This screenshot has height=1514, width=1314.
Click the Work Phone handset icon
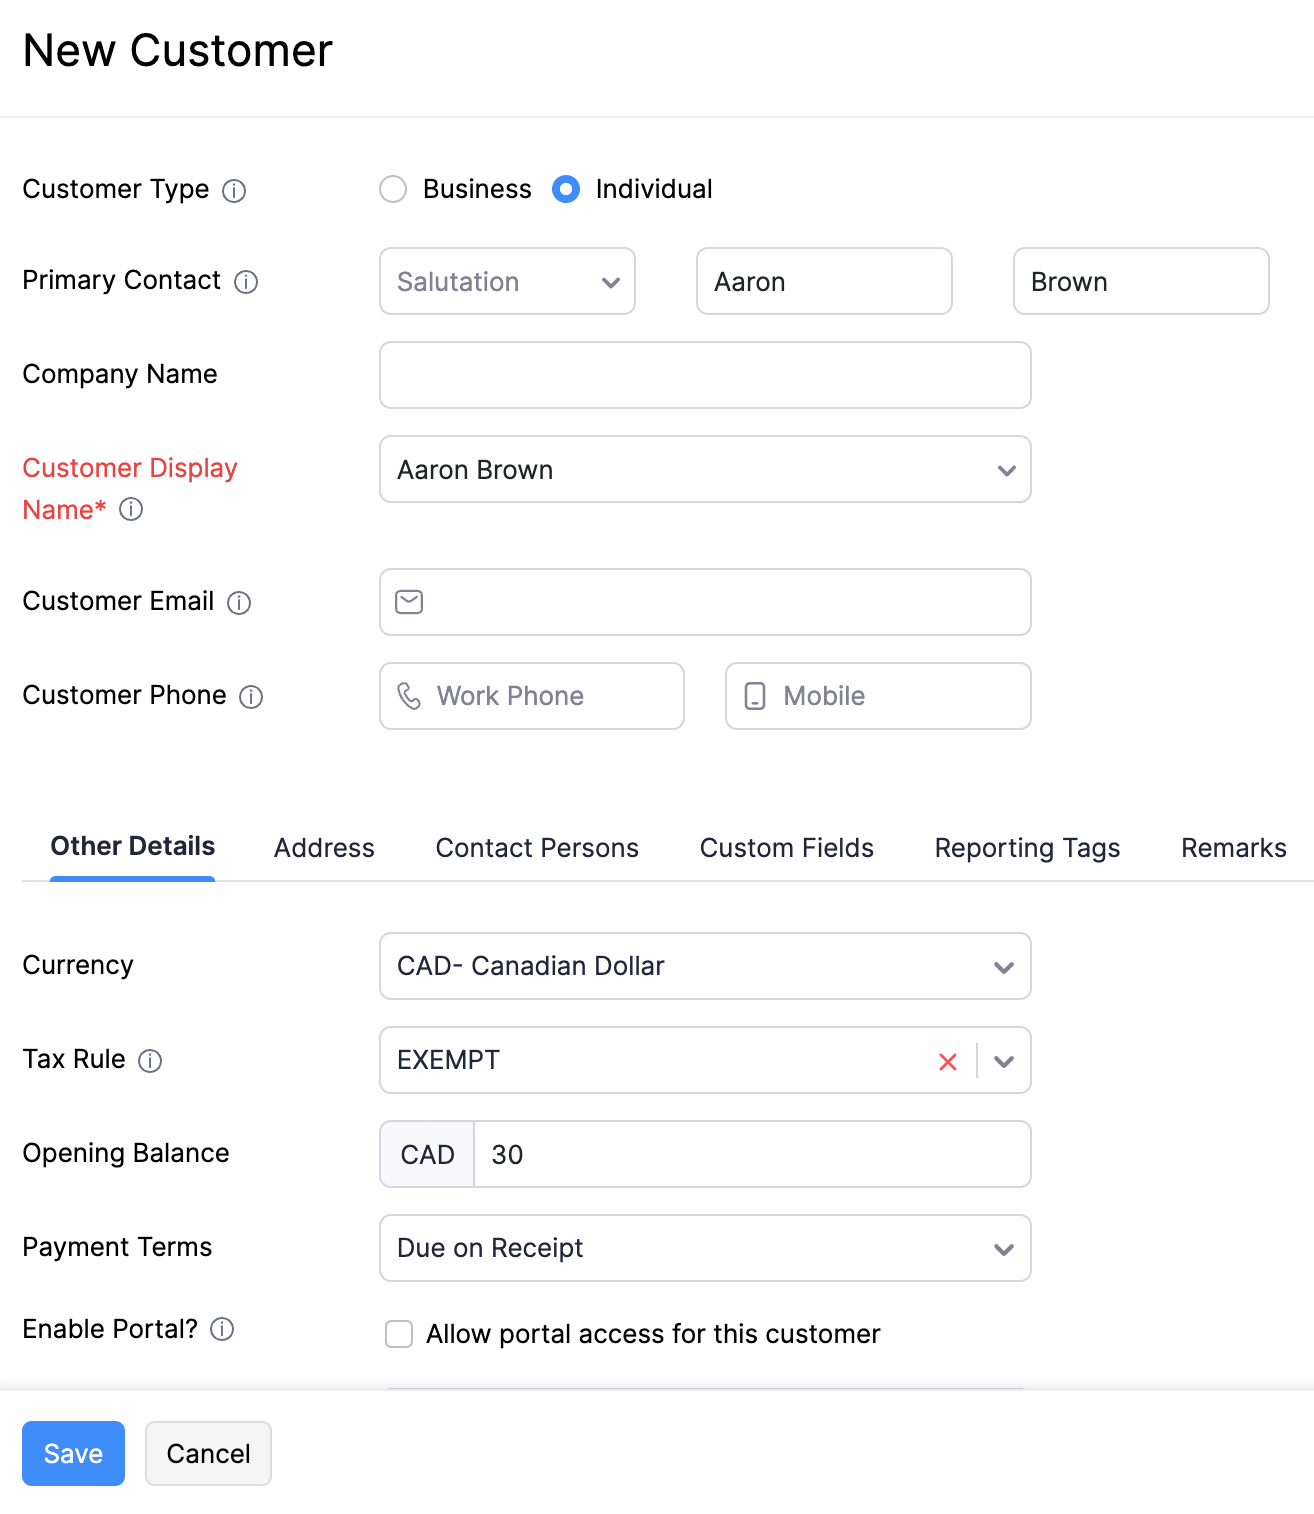pyautogui.click(x=410, y=695)
